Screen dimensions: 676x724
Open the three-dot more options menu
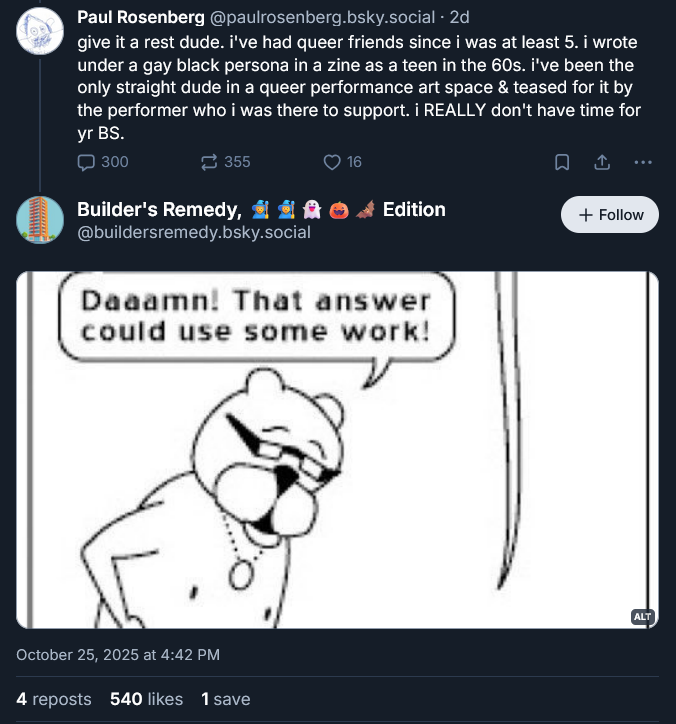point(643,162)
